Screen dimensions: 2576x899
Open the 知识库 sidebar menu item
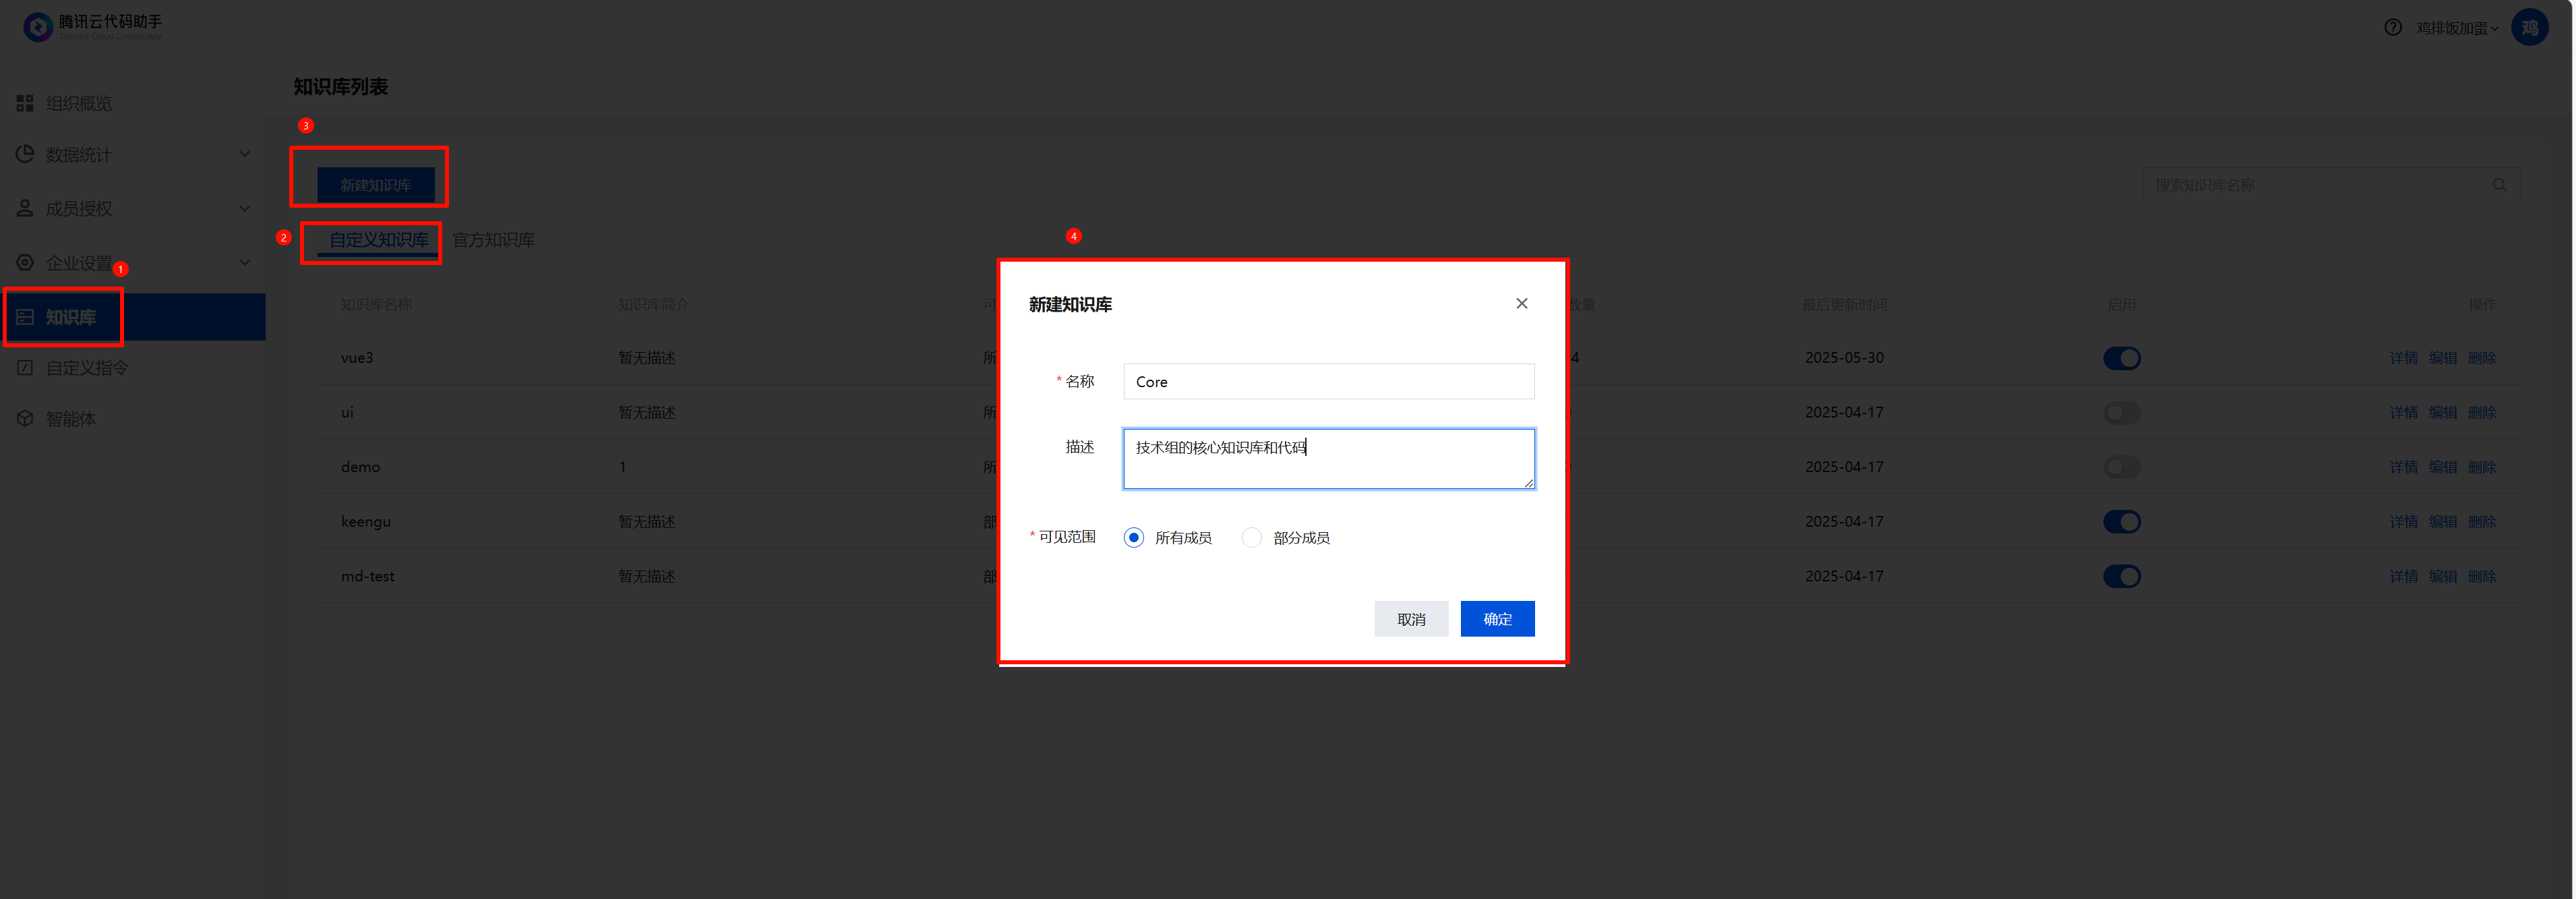(x=70, y=317)
